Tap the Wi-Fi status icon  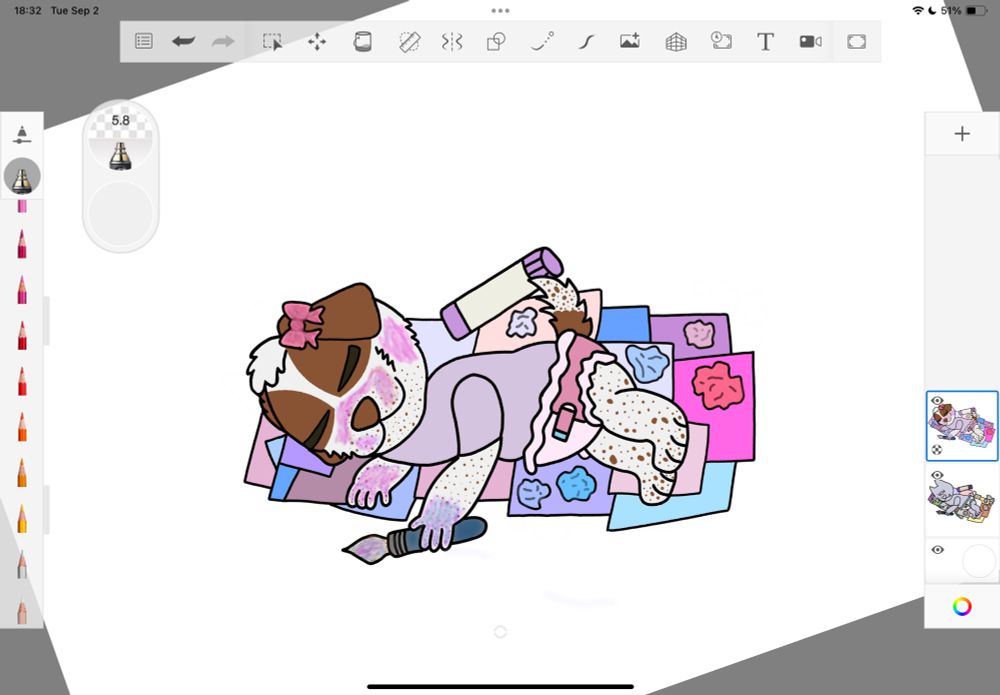click(918, 11)
